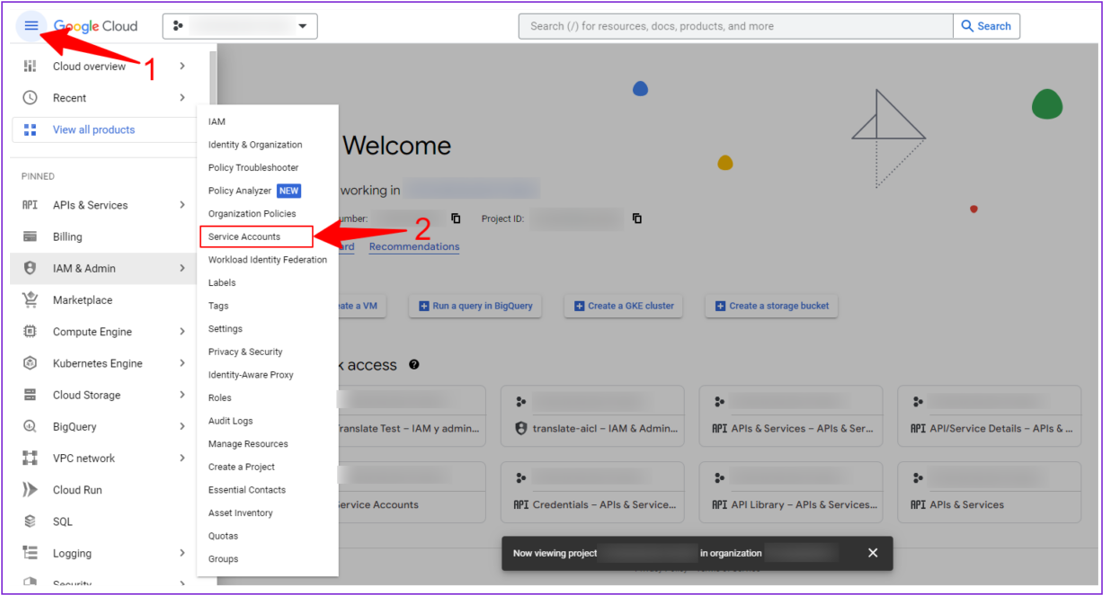Open Settings in the IAM submenu
Viewport: 1103px width, 595px height.
pos(225,328)
